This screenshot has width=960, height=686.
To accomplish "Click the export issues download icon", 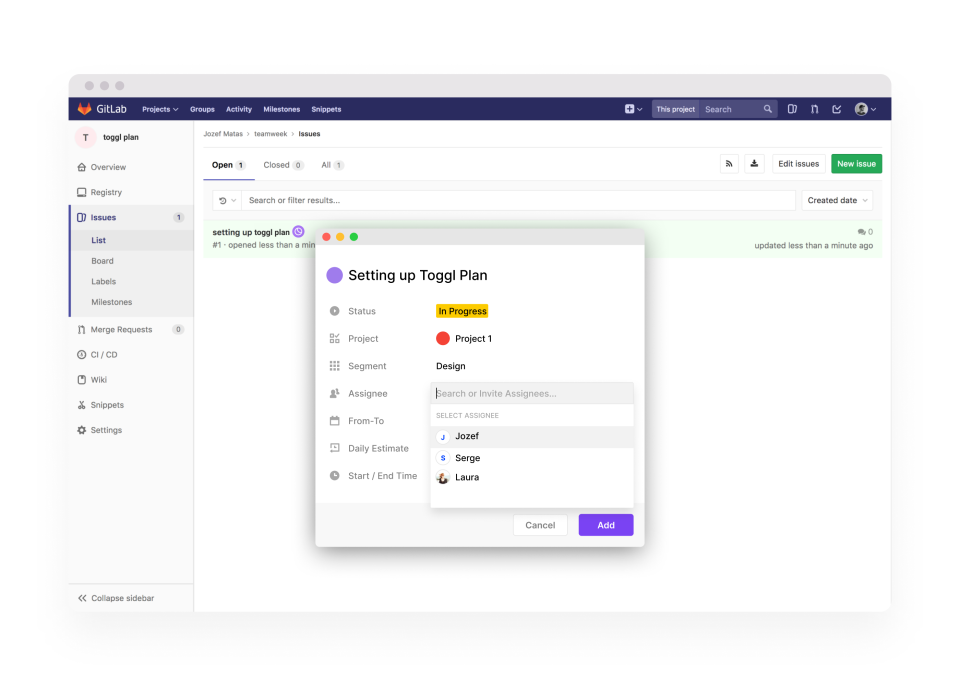I will pyautogui.click(x=754, y=164).
